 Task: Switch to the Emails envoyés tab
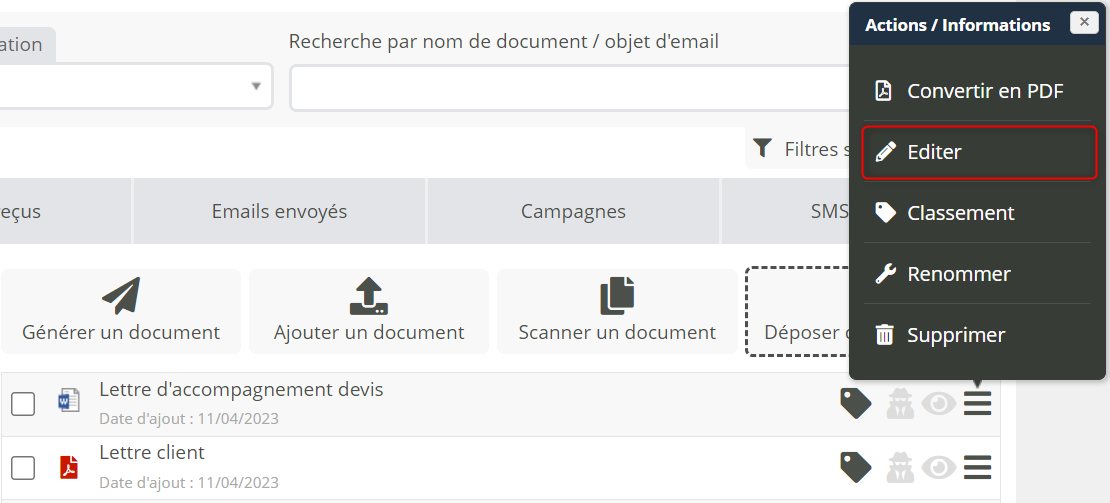click(x=279, y=211)
